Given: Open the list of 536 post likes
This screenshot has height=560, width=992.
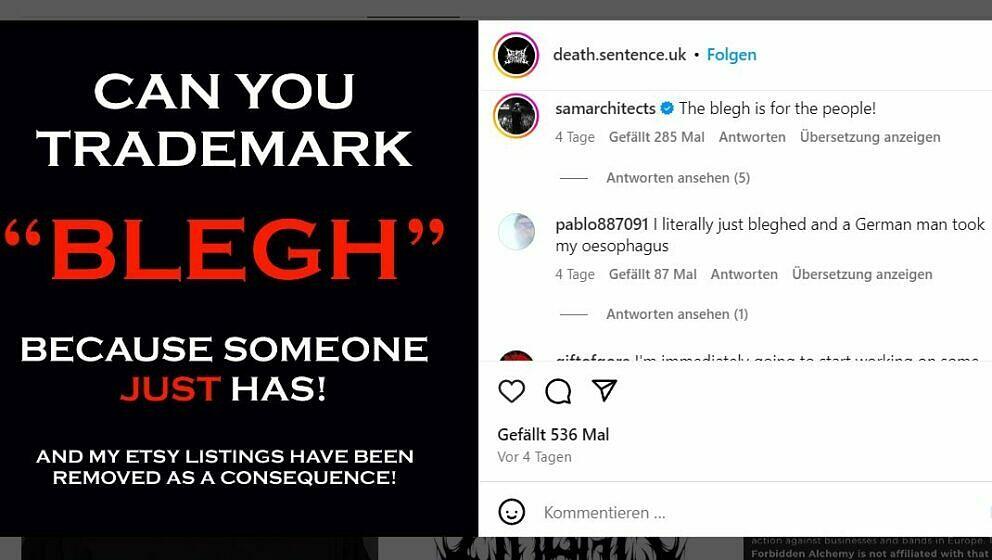Looking at the screenshot, I should (x=553, y=434).
